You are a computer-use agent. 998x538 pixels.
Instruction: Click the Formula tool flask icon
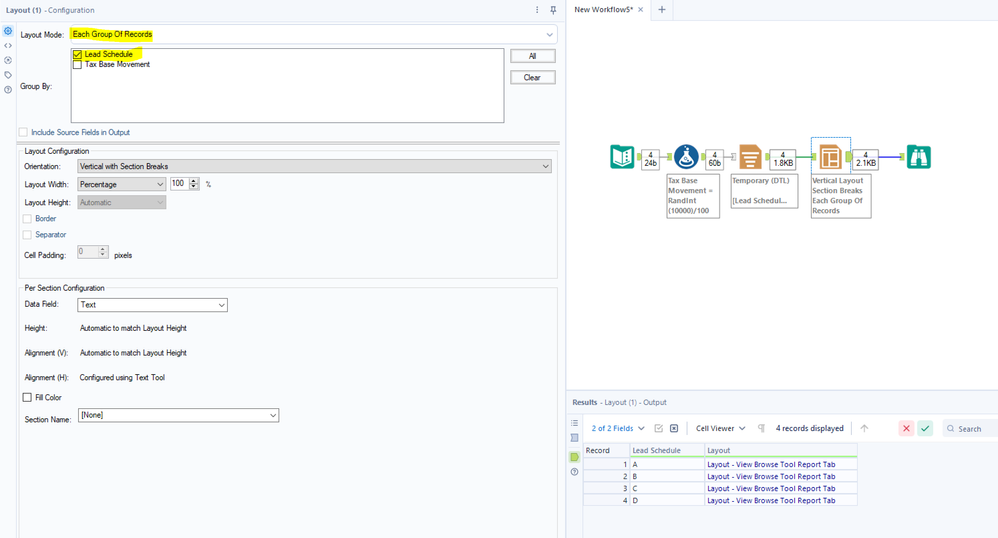pos(685,157)
